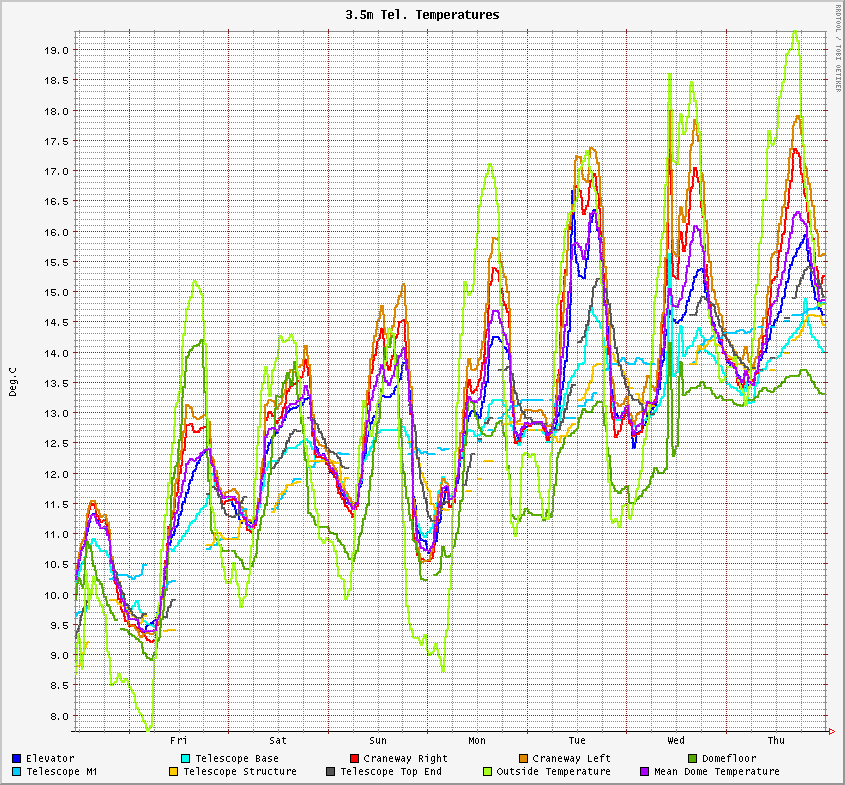This screenshot has height=785, width=845.
Task: Click the 'Fri' label on the time axis
Action: (179, 740)
